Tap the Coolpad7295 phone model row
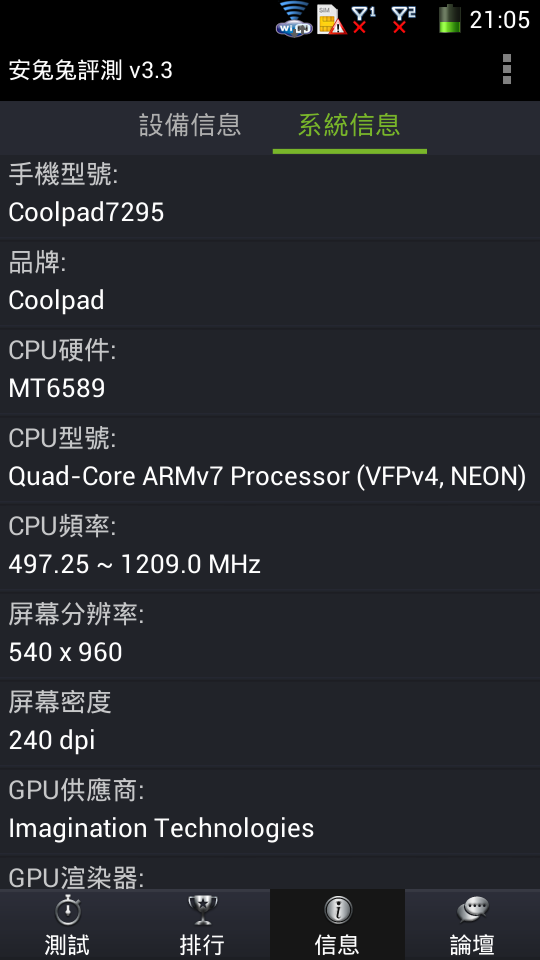Viewport: 540px width, 960px height. 270,195
